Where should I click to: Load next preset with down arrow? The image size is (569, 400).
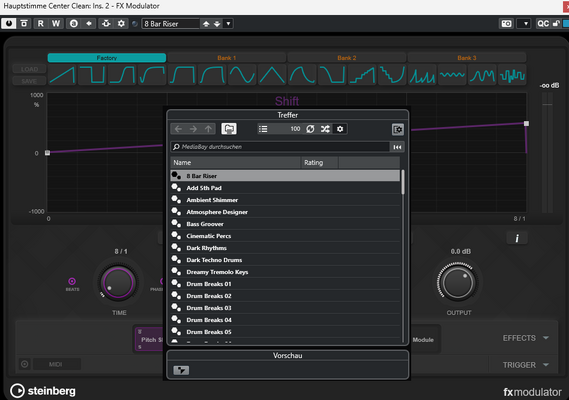(x=217, y=24)
